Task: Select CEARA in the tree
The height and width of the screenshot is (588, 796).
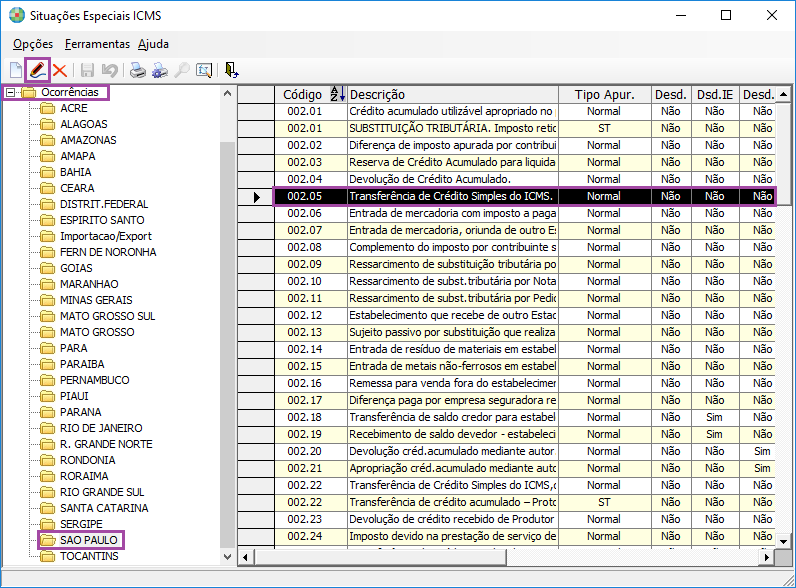Action: point(77,188)
